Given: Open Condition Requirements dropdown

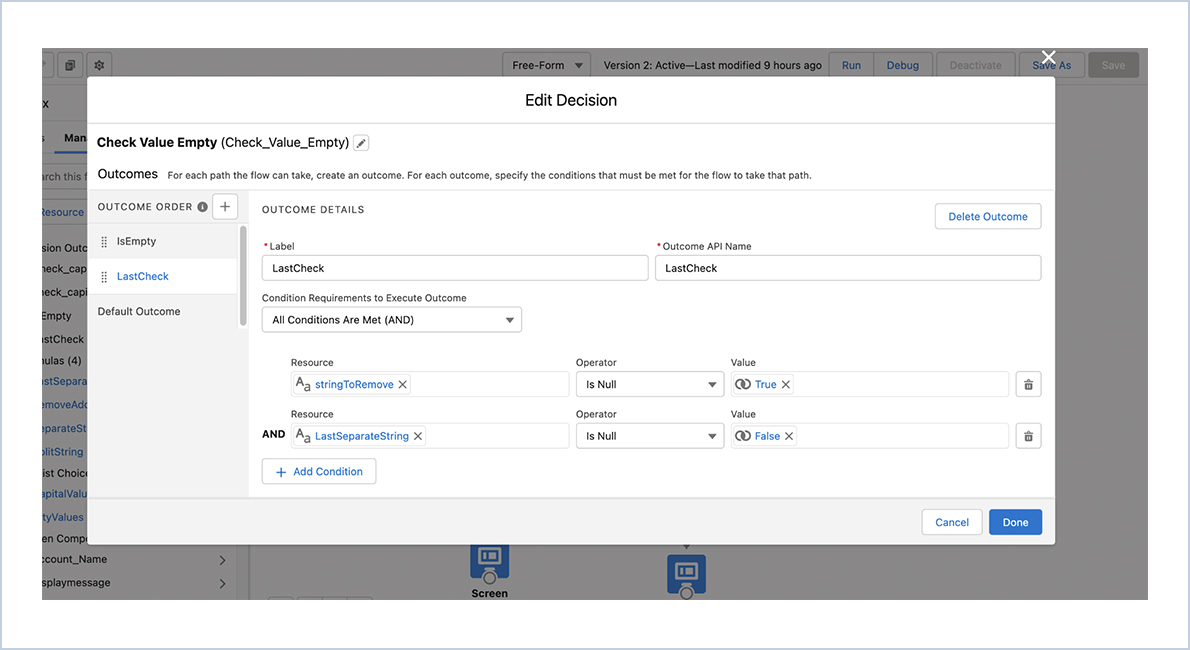Looking at the screenshot, I should click(391, 320).
